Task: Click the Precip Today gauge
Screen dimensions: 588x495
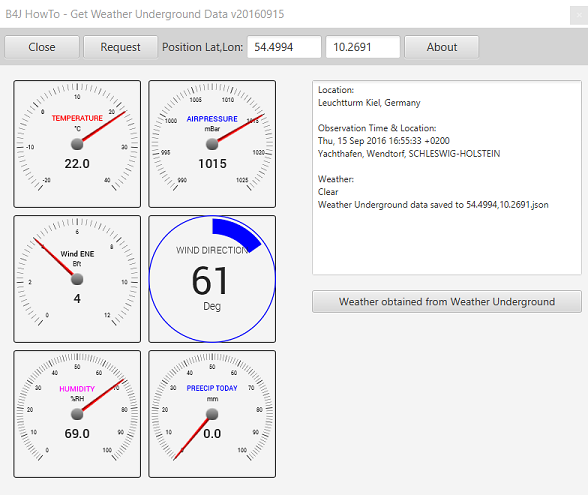Action: point(212,414)
